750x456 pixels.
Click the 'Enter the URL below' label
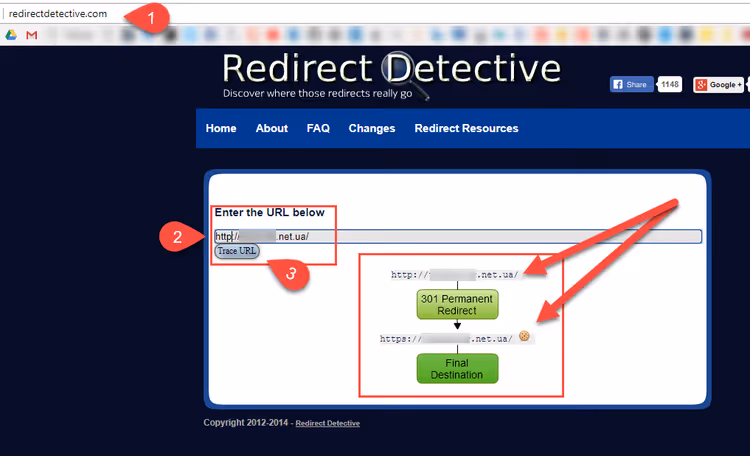click(269, 212)
